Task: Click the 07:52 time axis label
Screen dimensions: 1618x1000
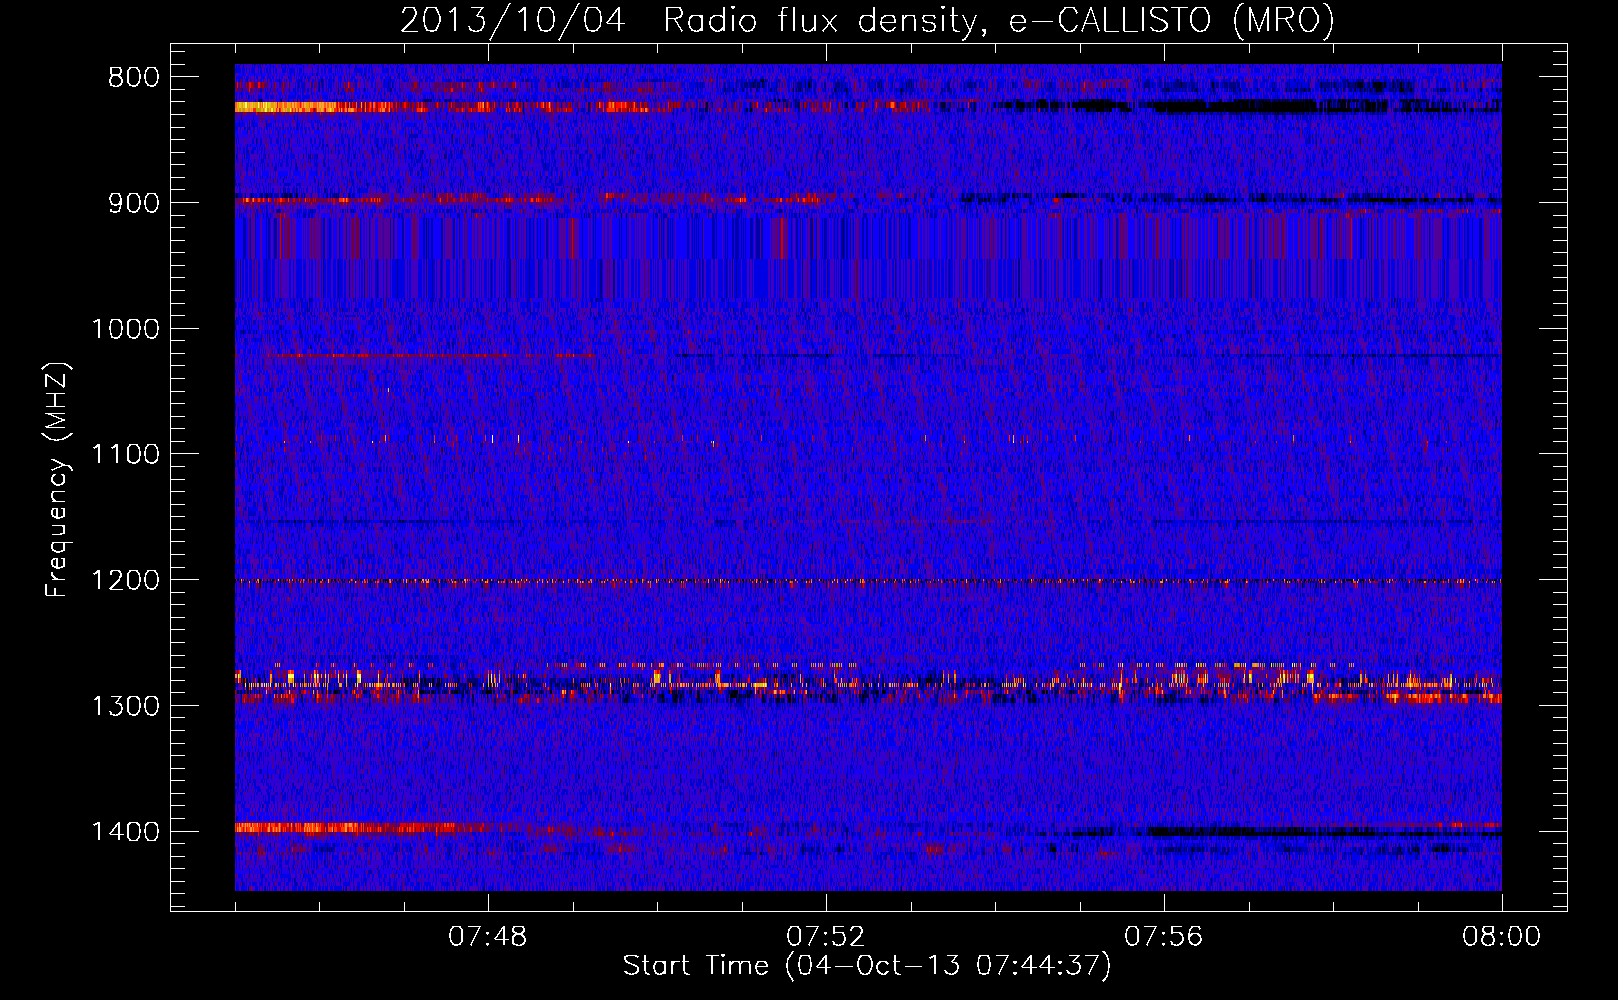Action: [x=826, y=937]
